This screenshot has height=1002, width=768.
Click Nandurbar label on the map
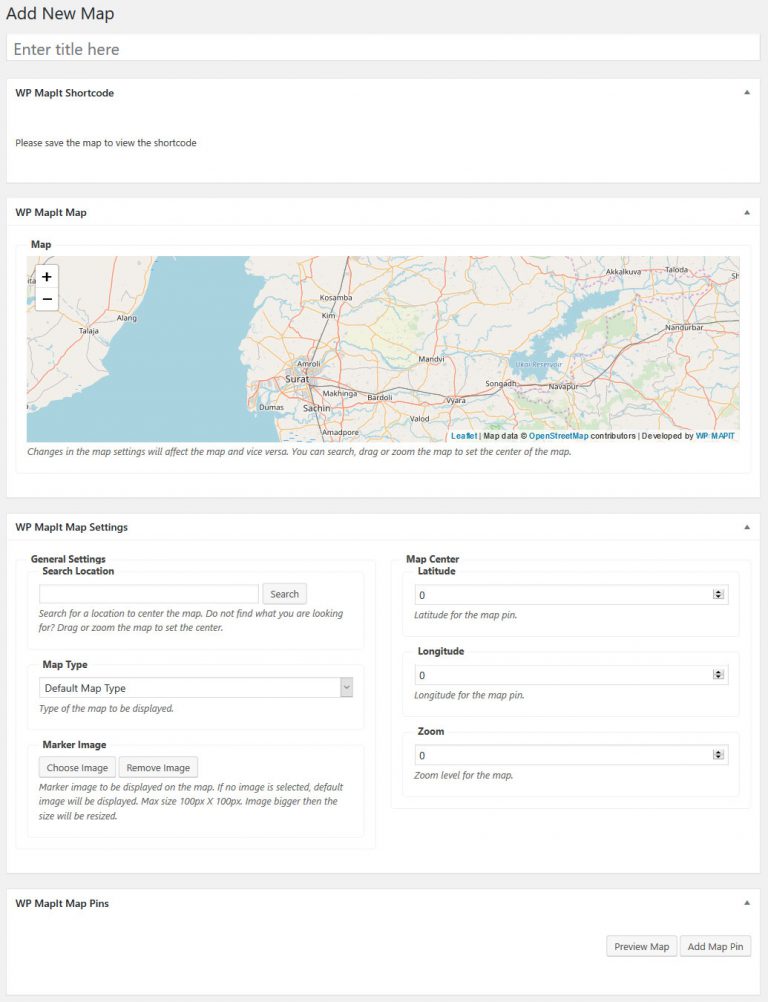(684, 327)
